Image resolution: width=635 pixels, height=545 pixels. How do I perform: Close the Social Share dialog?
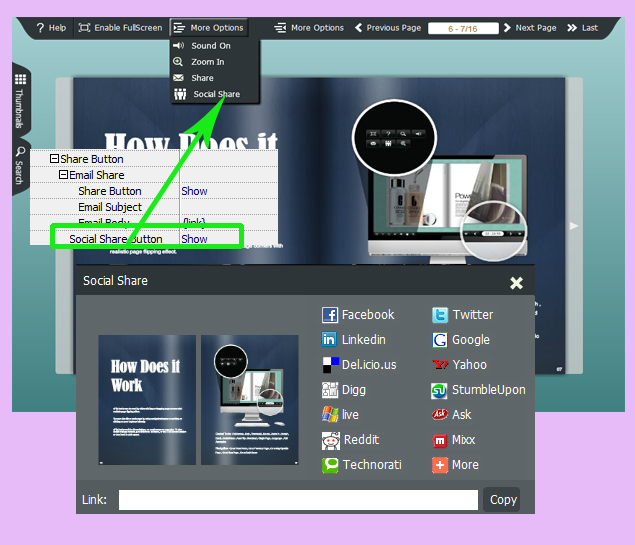click(x=516, y=283)
